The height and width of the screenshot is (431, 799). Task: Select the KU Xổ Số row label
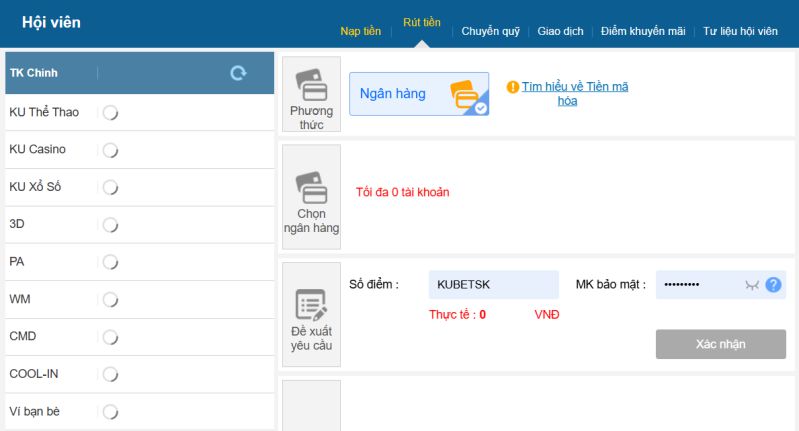[x=35, y=186]
